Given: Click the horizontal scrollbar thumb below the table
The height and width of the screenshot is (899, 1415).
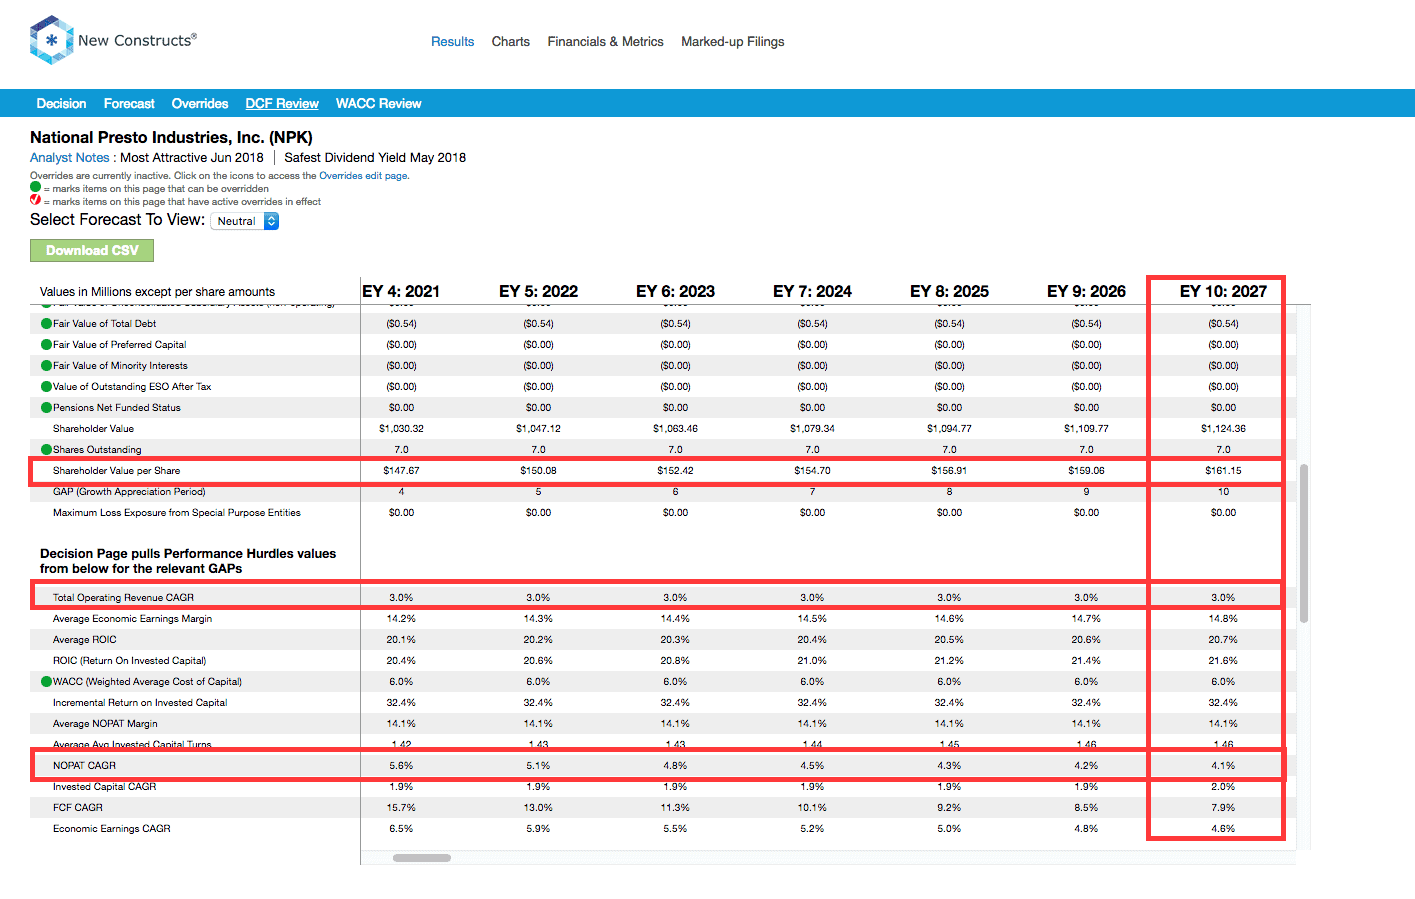Looking at the screenshot, I should click(x=422, y=858).
